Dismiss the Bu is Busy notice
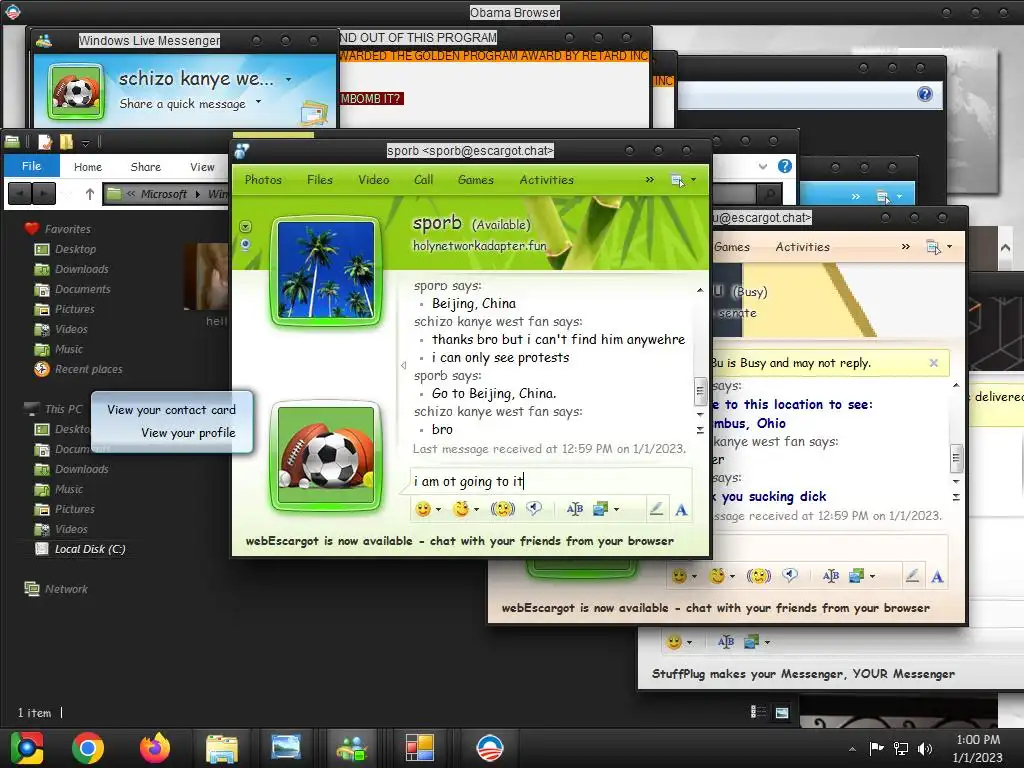This screenshot has width=1024, height=768. click(x=934, y=363)
